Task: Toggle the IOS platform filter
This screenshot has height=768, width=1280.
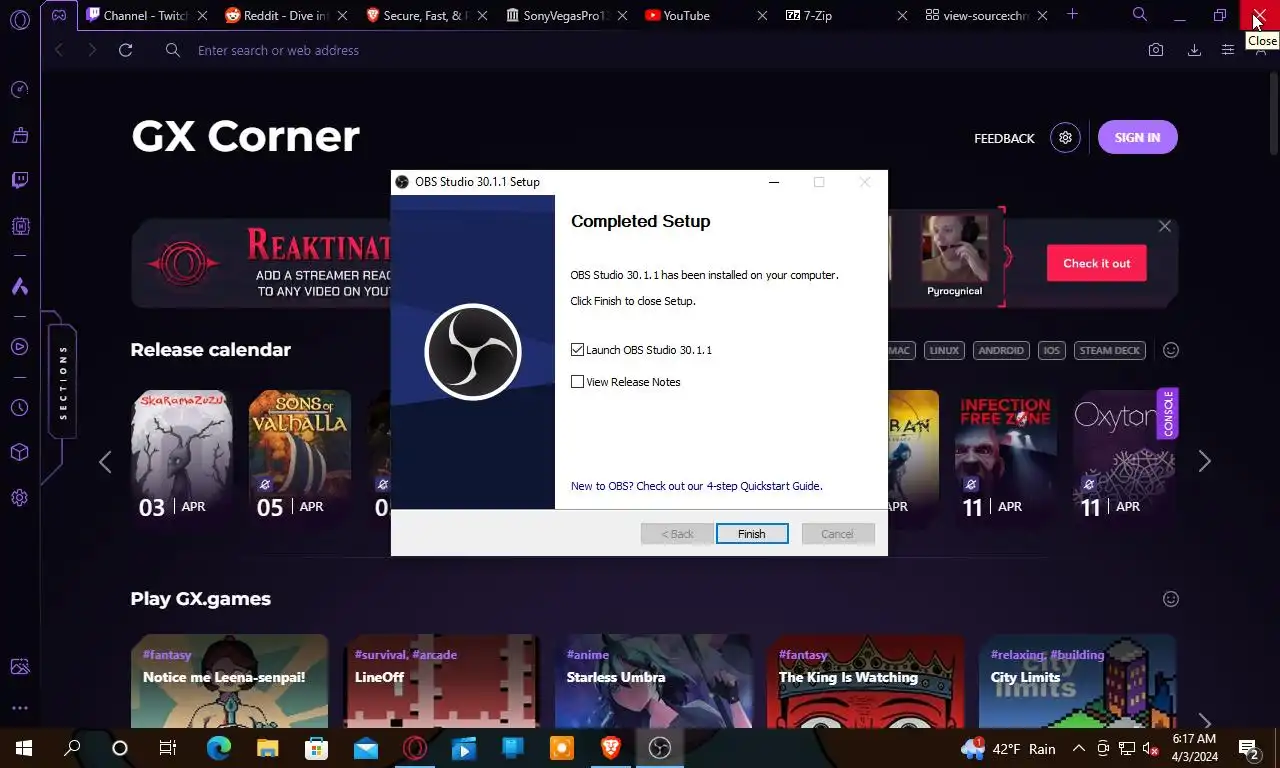Action: [1051, 350]
